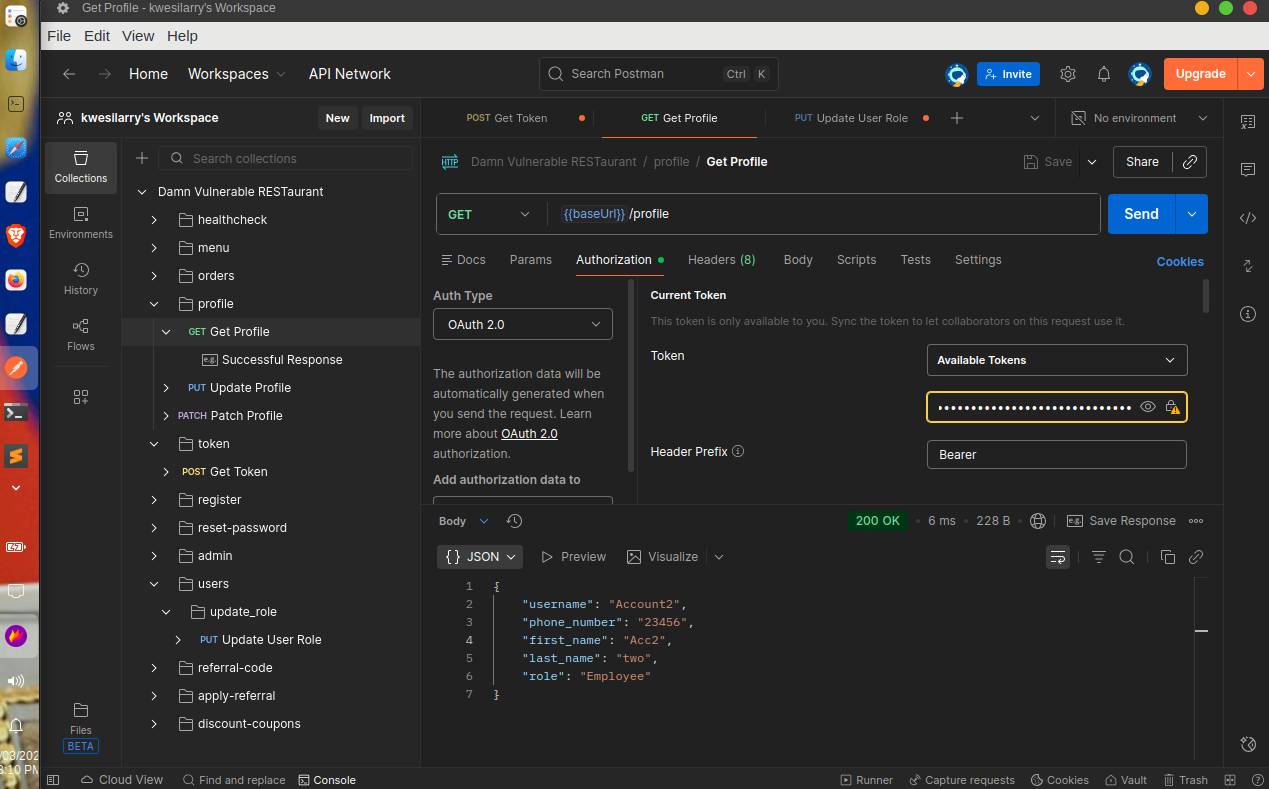Screen dimensions: 1269x789
Task: Open the Environments sidebar panel
Action: (x=81, y=222)
